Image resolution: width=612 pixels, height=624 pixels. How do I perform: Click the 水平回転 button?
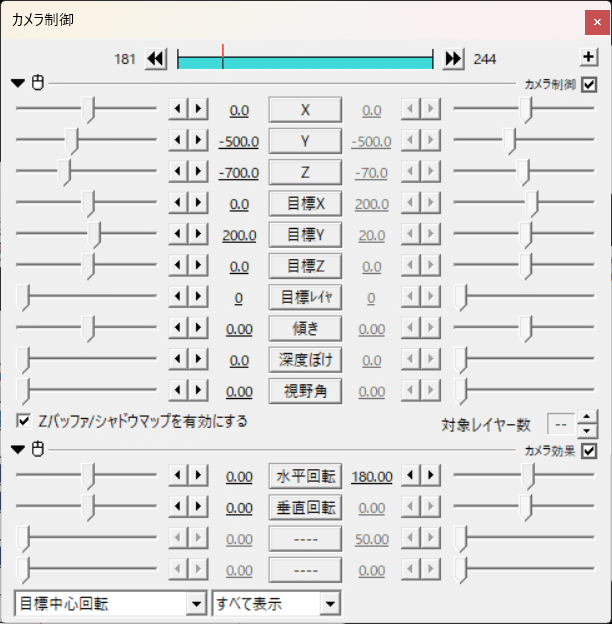pos(305,476)
